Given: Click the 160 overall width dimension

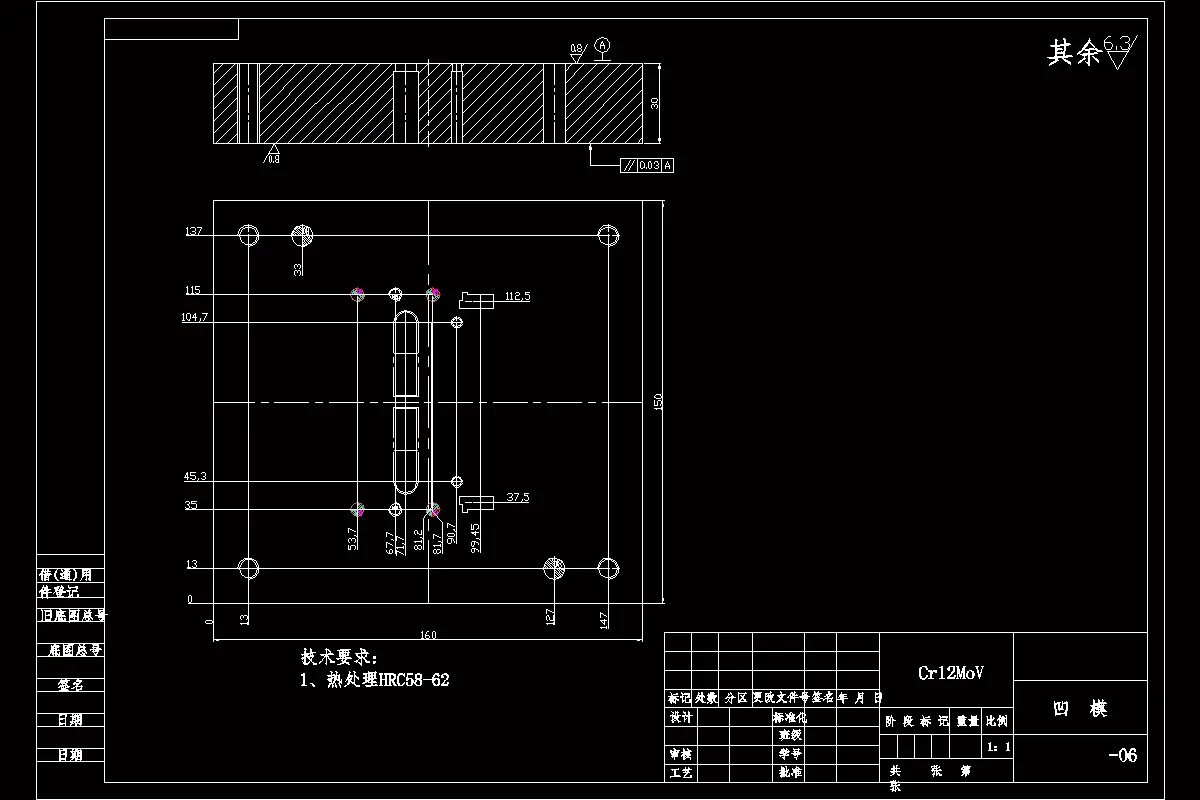Looking at the screenshot, I should pyautogui.click(x=428, y=634).
